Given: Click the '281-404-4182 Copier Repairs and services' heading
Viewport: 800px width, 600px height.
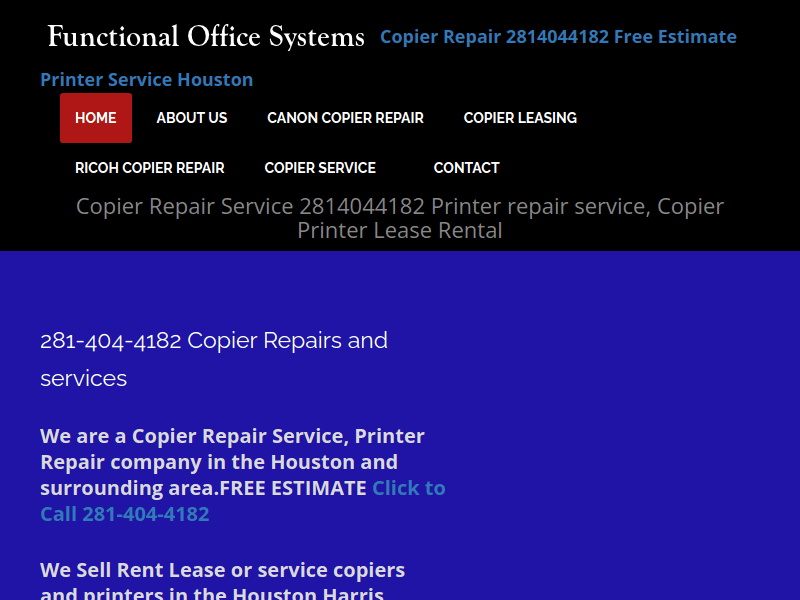Looking at the screenshot, I should (214, 359).
